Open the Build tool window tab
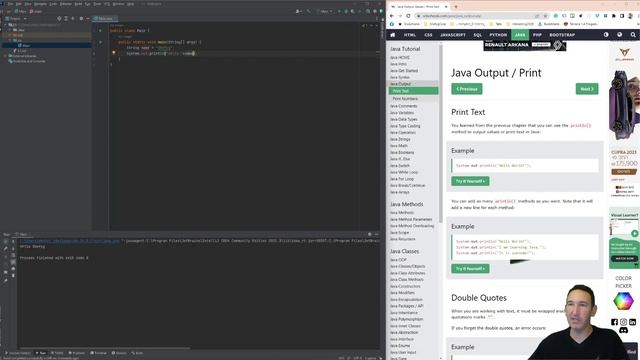640x360 pixels. (137, 353)
